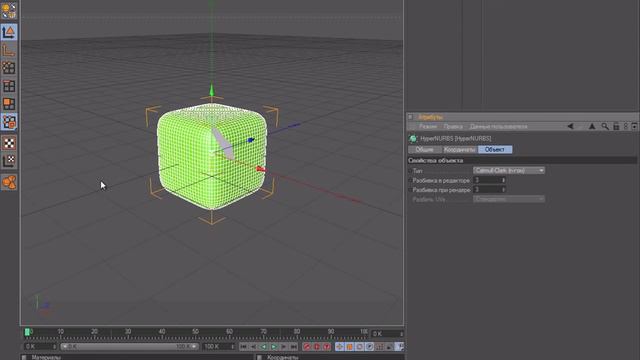Play the animation forwards

[x=274, y=347]
